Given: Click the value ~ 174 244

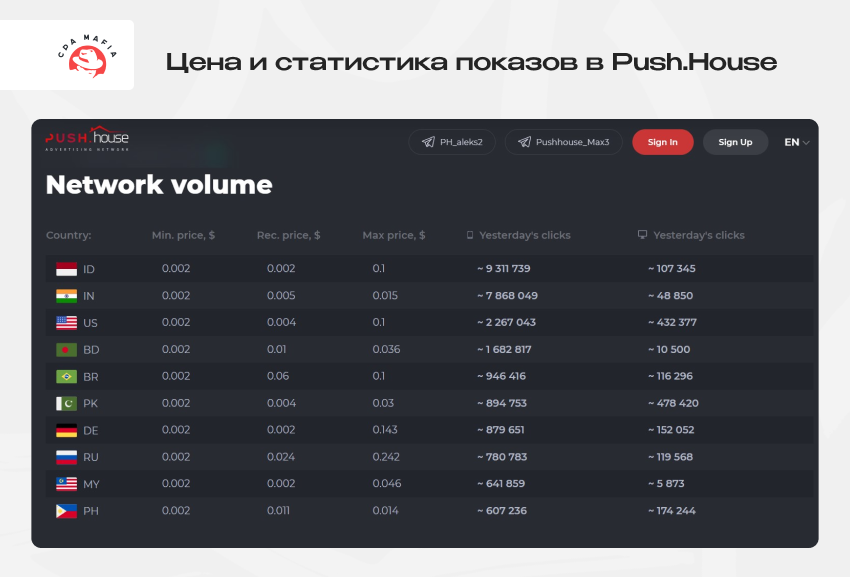Looking at the screenshot, I should pos(672,510).
